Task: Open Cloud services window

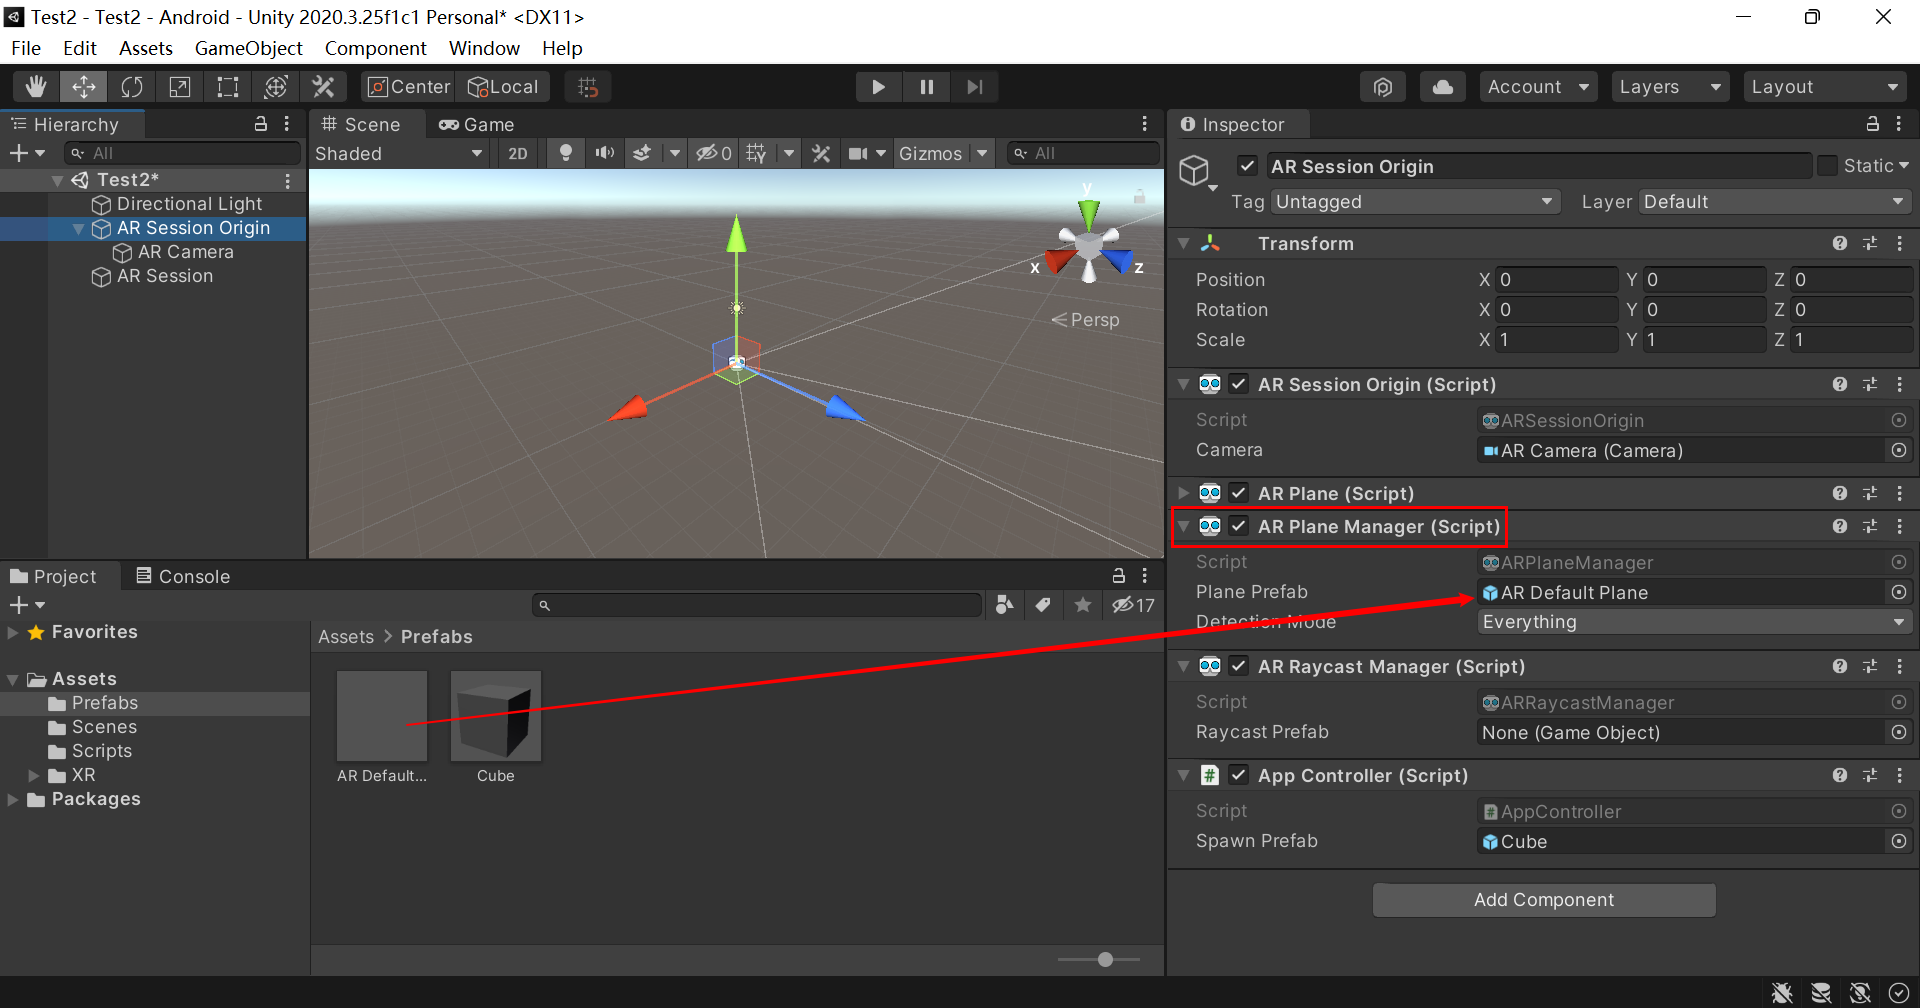Action: click(1443, 87)
